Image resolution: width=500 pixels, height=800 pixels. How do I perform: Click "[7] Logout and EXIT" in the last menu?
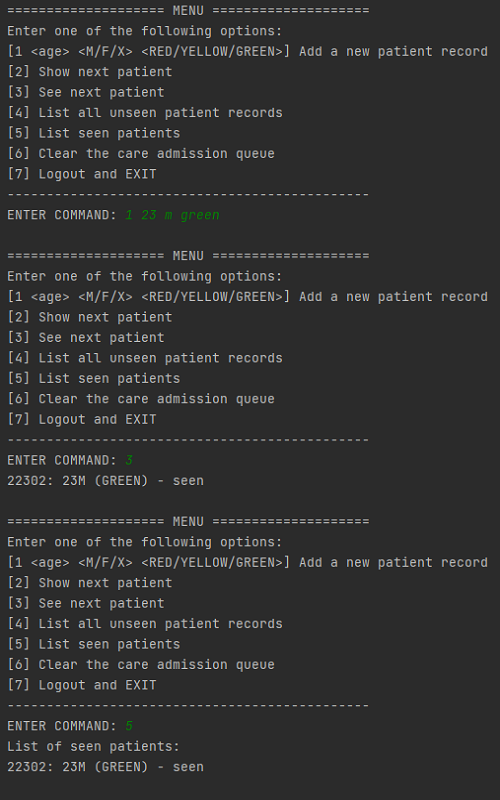82,685
